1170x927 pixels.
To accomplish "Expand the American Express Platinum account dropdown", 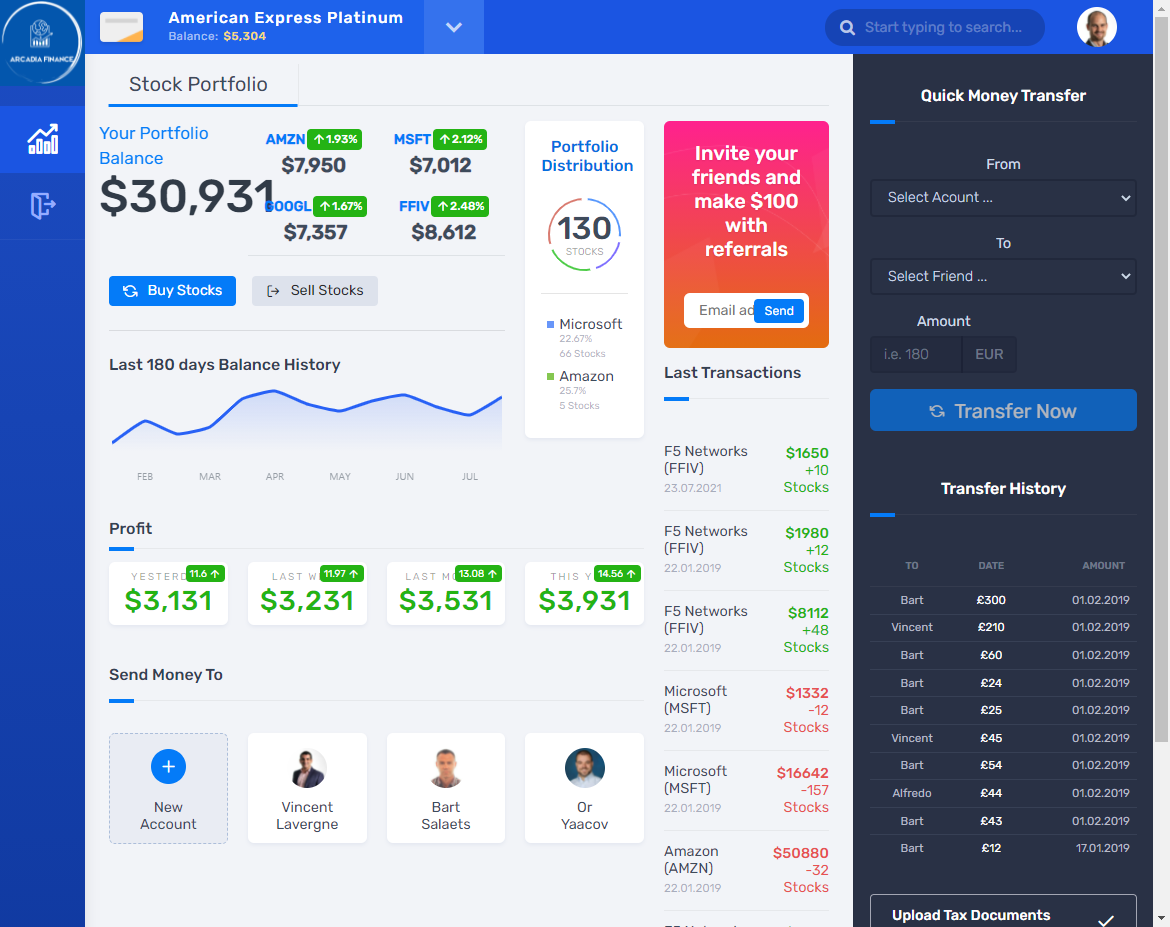I will (x=454, y=27).
